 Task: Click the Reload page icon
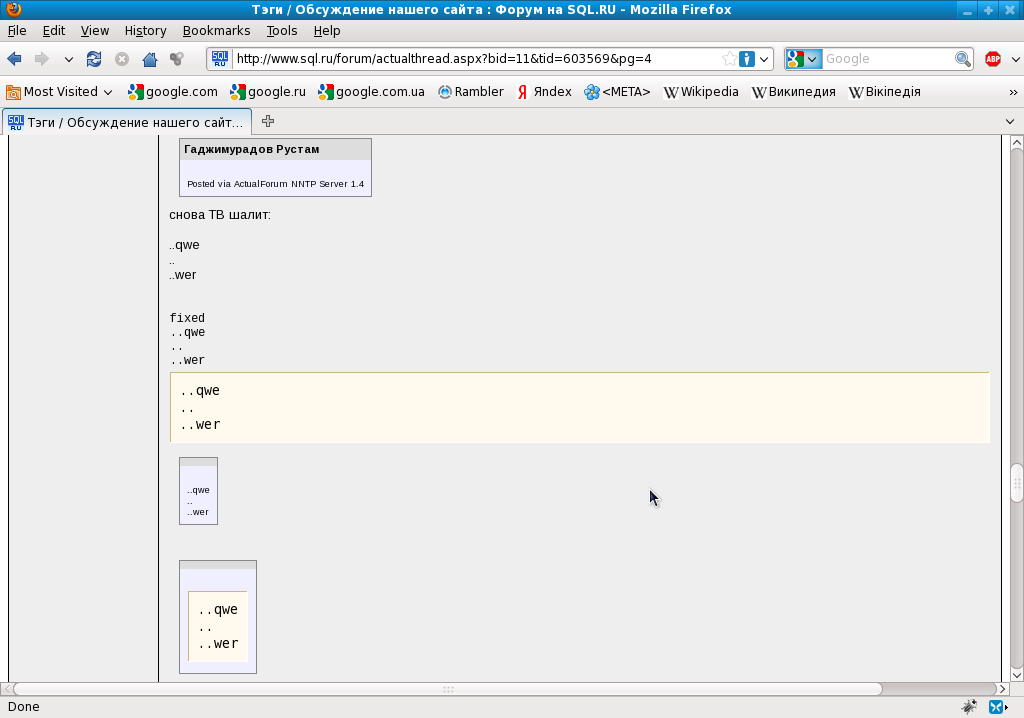click(94, 59)
